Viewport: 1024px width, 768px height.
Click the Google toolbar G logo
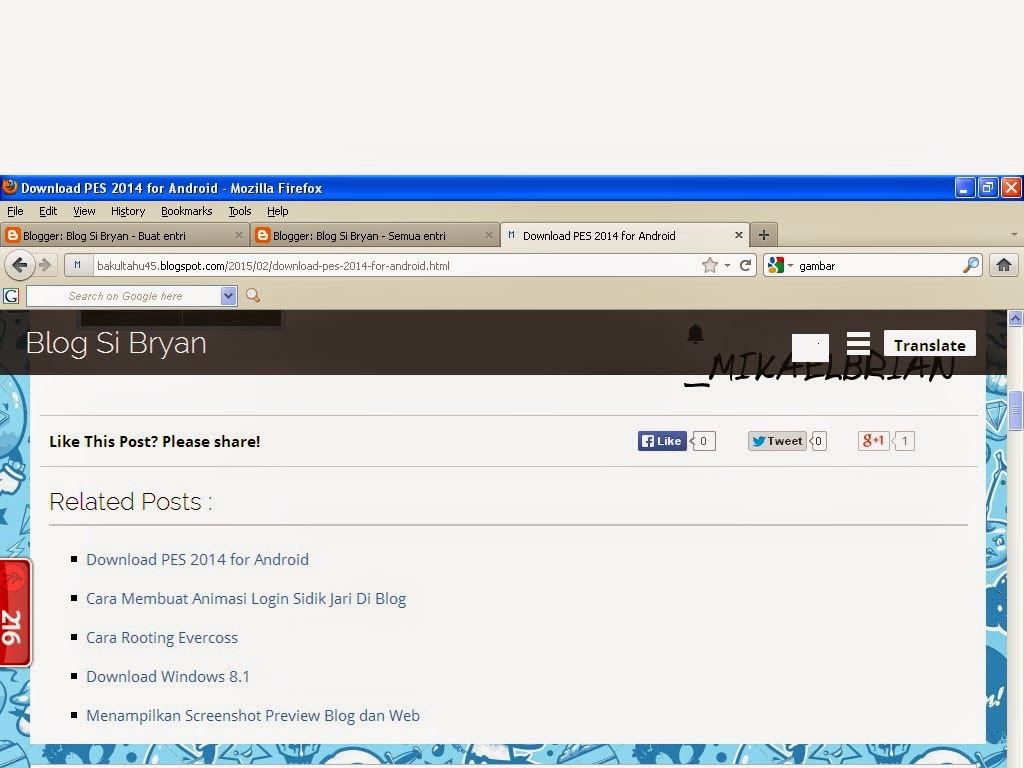point(11,296)
